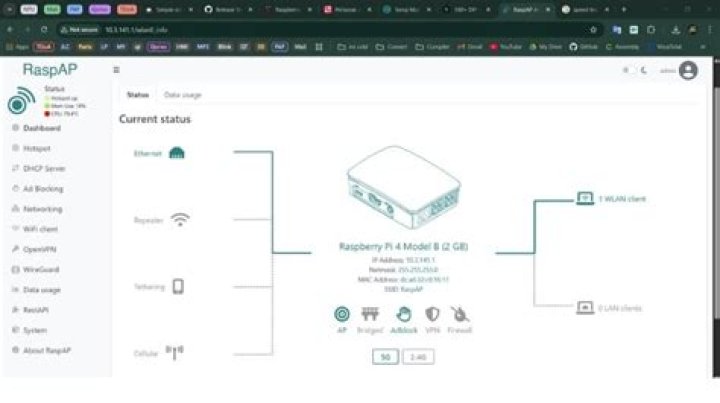The width and height of the screenshot is (720, 403).
Task: Click the Ethernet port icon
Action: click(x=177, y=153)
